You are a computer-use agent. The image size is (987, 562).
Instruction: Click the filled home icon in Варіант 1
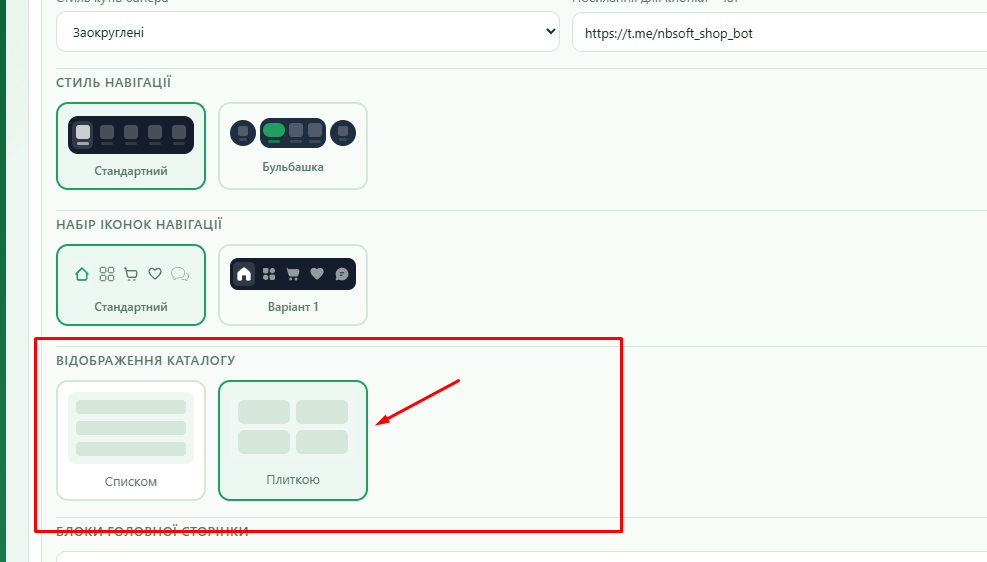[244, 274]
